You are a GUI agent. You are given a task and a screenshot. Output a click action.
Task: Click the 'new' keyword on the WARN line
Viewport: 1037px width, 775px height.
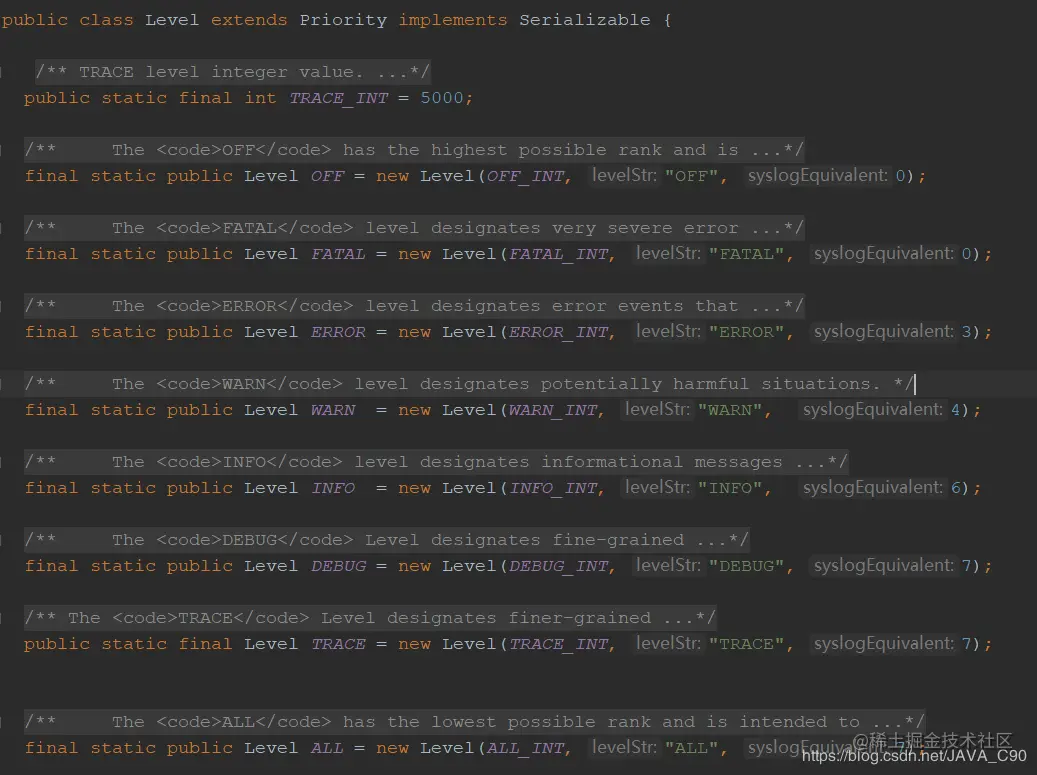pos(415,410)
